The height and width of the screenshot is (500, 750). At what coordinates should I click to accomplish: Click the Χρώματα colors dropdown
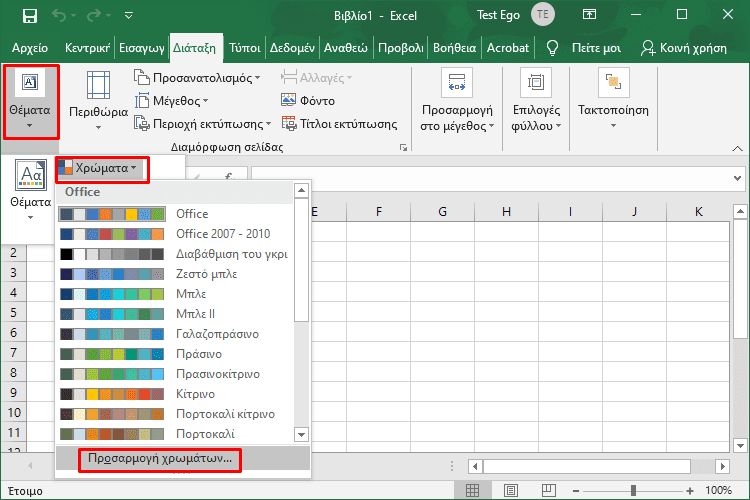point(101,168)
